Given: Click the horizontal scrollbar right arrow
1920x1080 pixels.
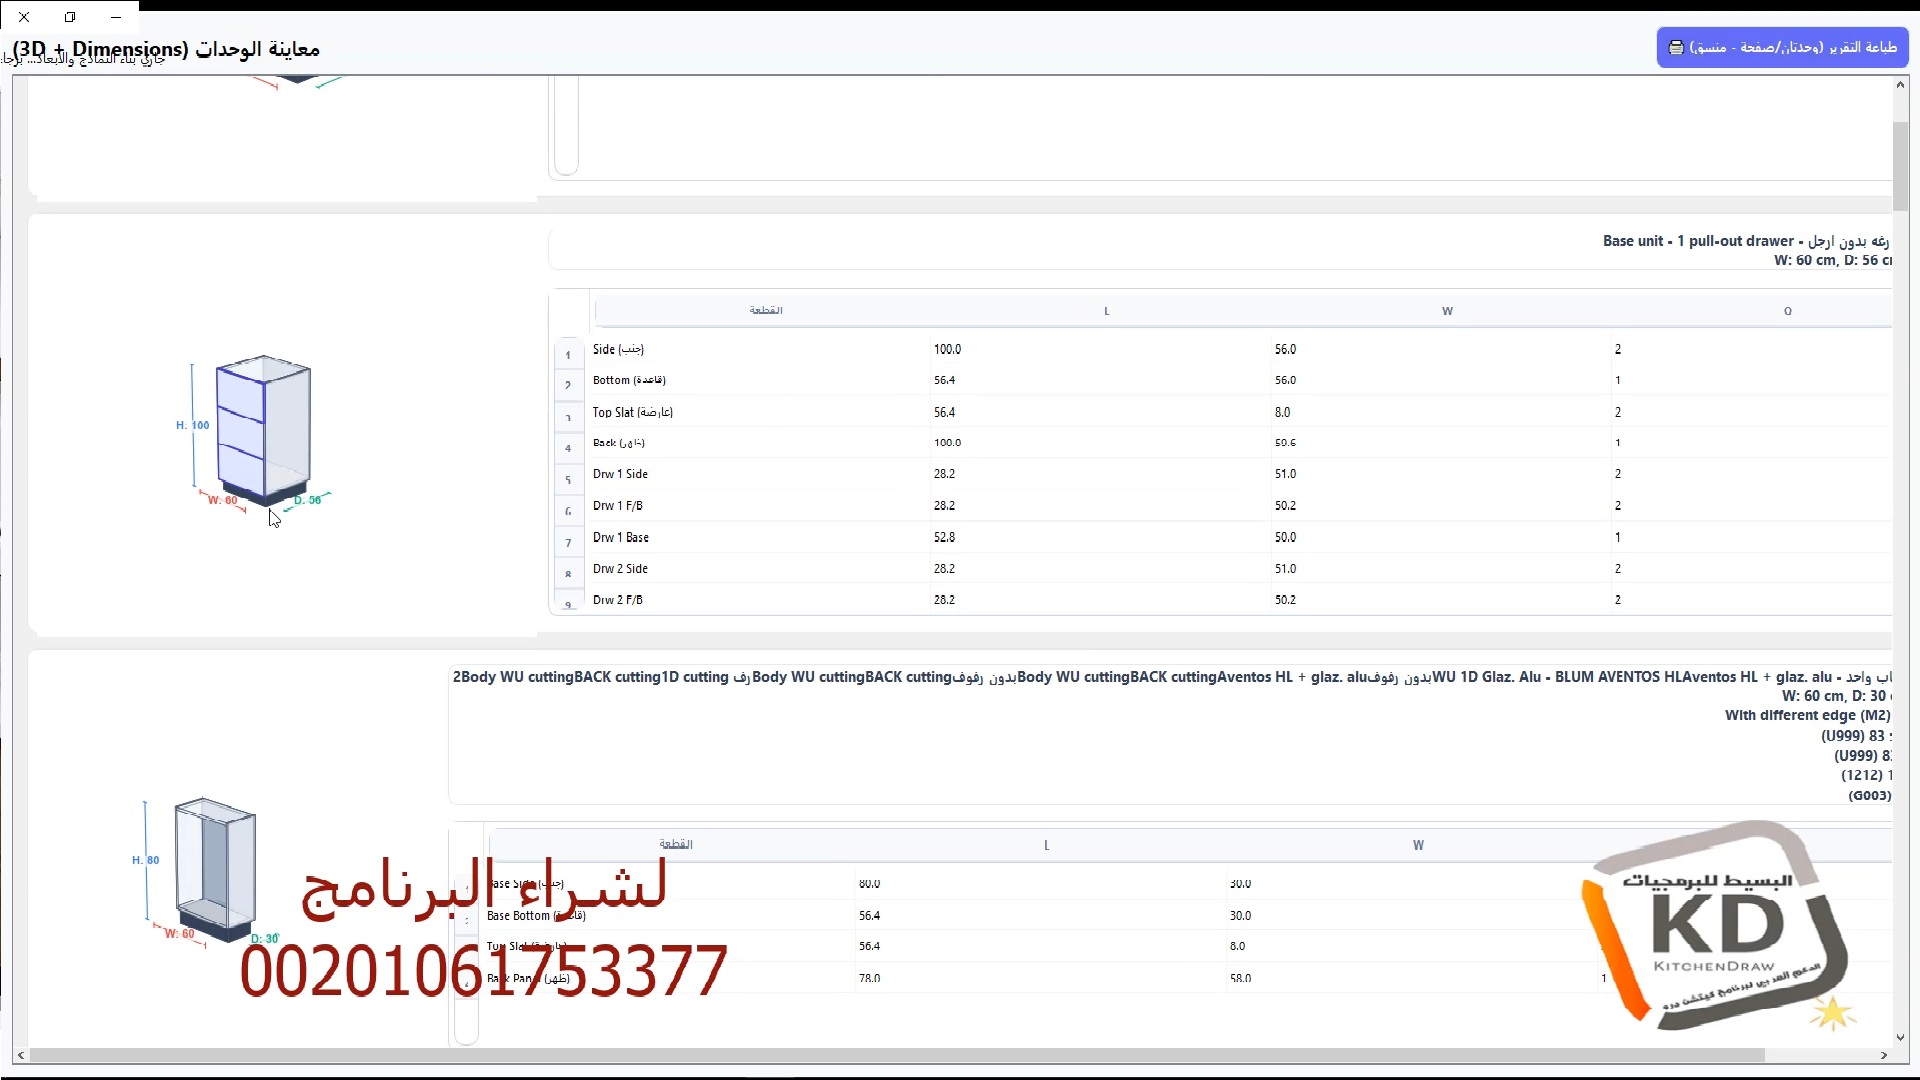Looking at the screenshot, I should (x=1884, y=1055).
